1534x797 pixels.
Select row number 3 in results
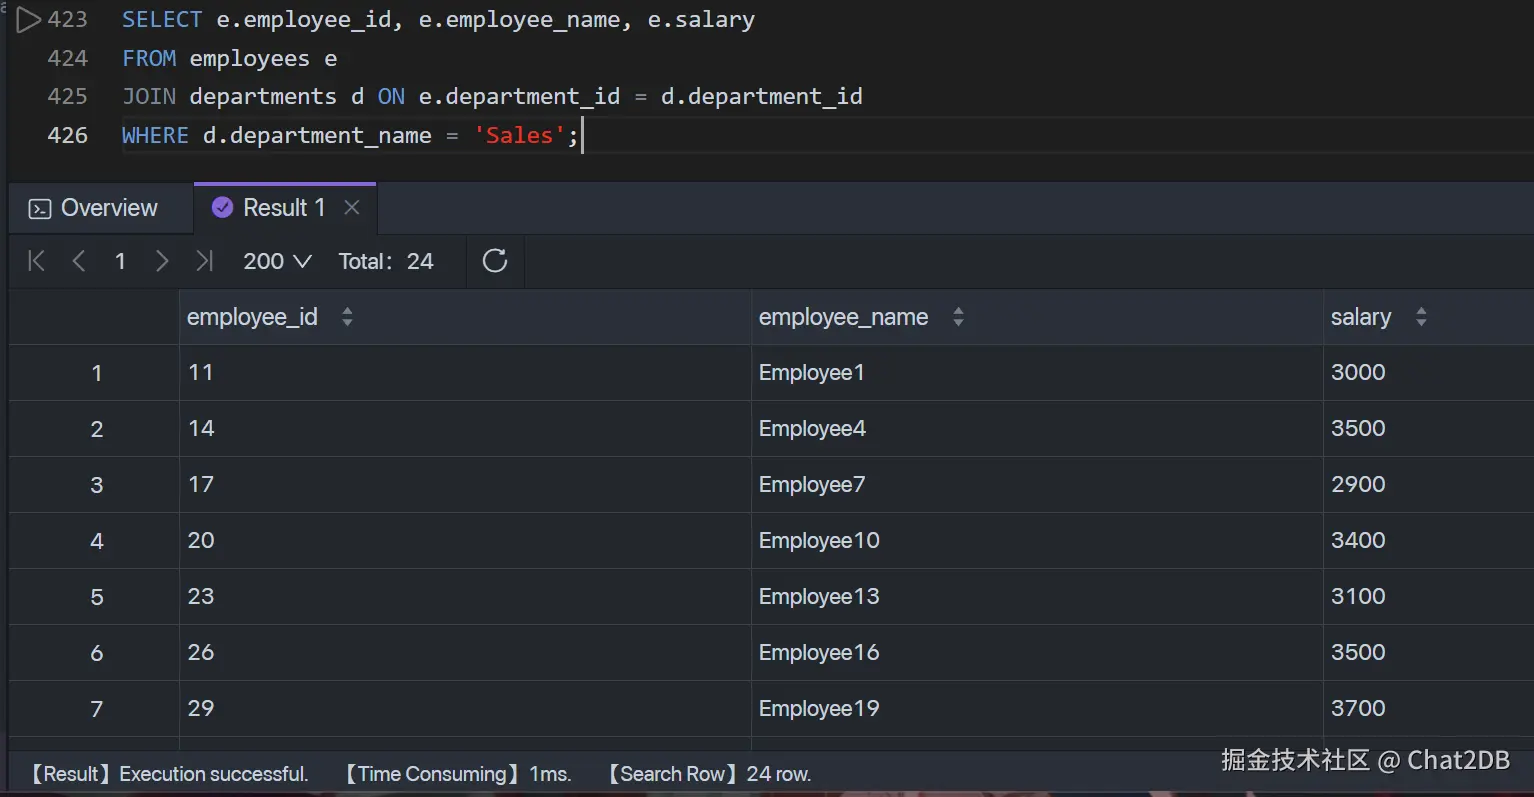pyautogui.click(x=96, y=485)
